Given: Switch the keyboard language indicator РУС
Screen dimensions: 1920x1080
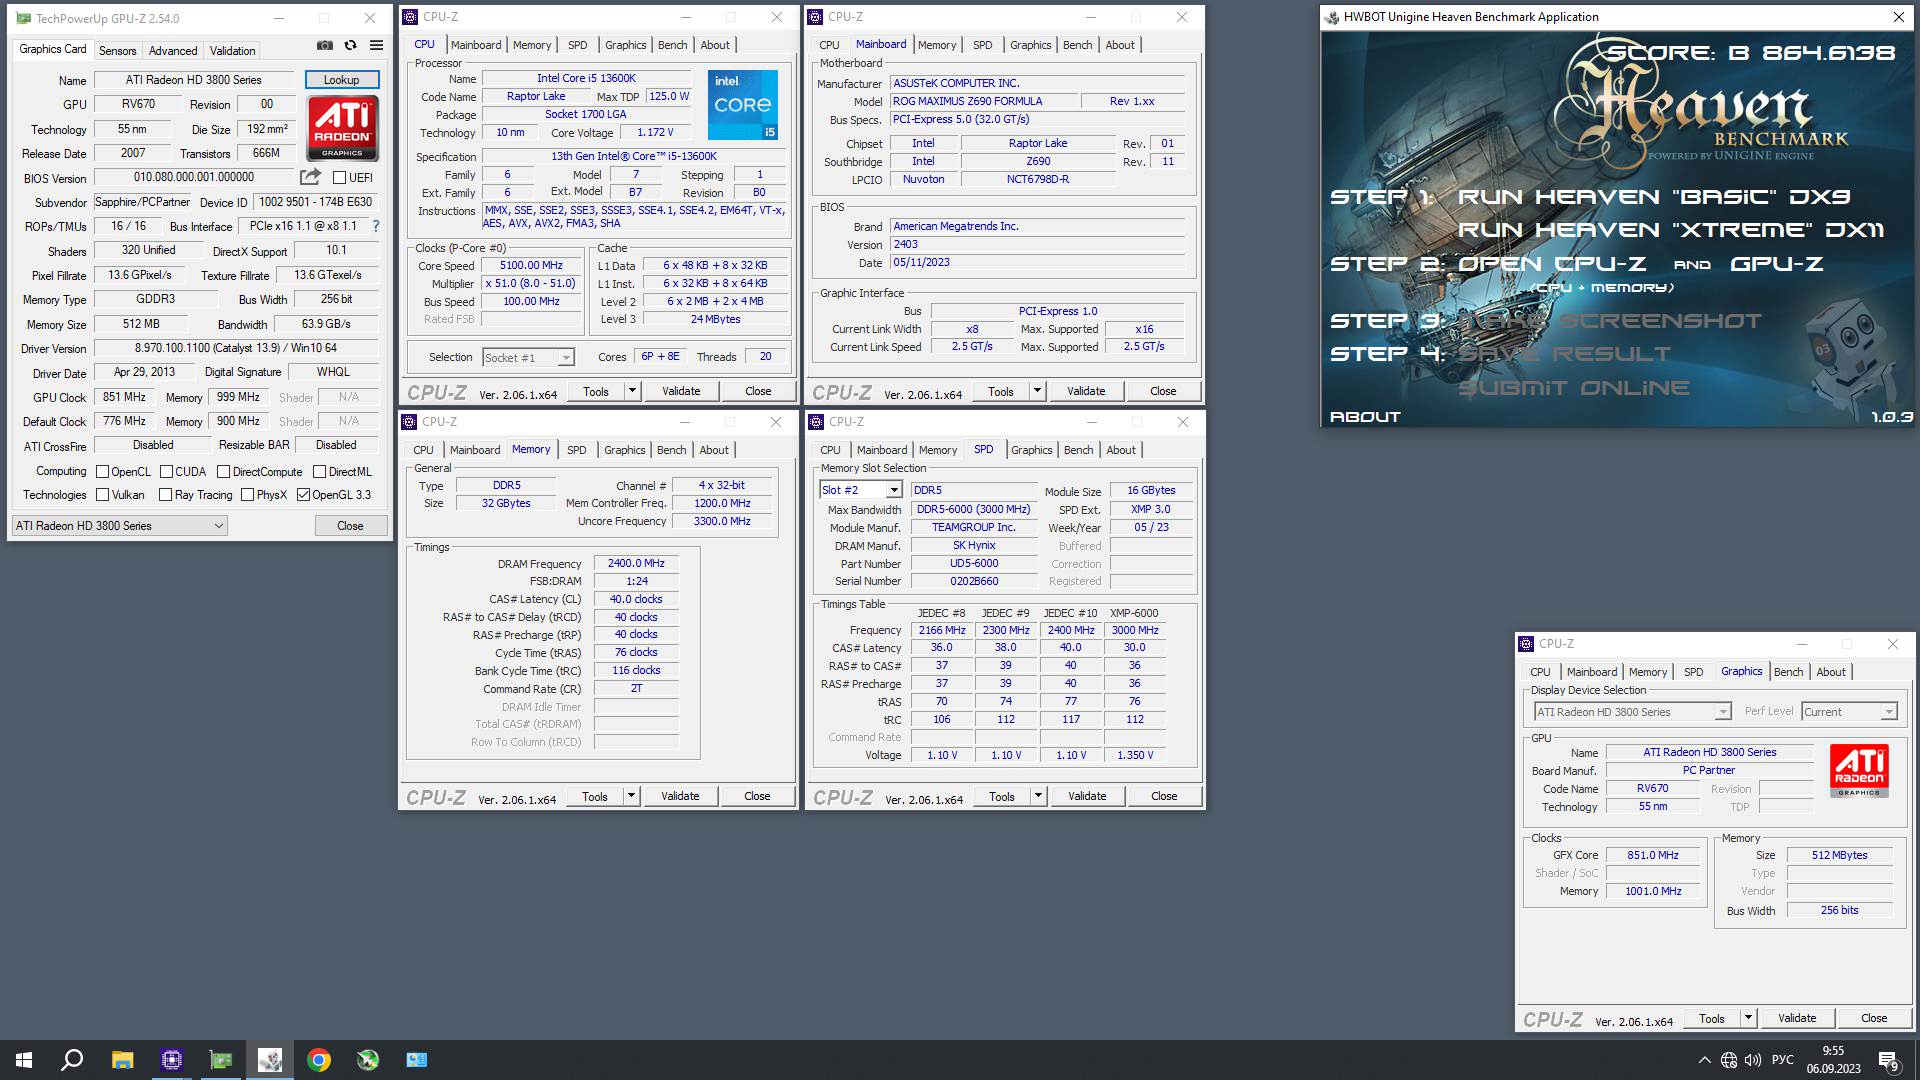Looking at the screenshot, I should (x=1782, y=1060).
